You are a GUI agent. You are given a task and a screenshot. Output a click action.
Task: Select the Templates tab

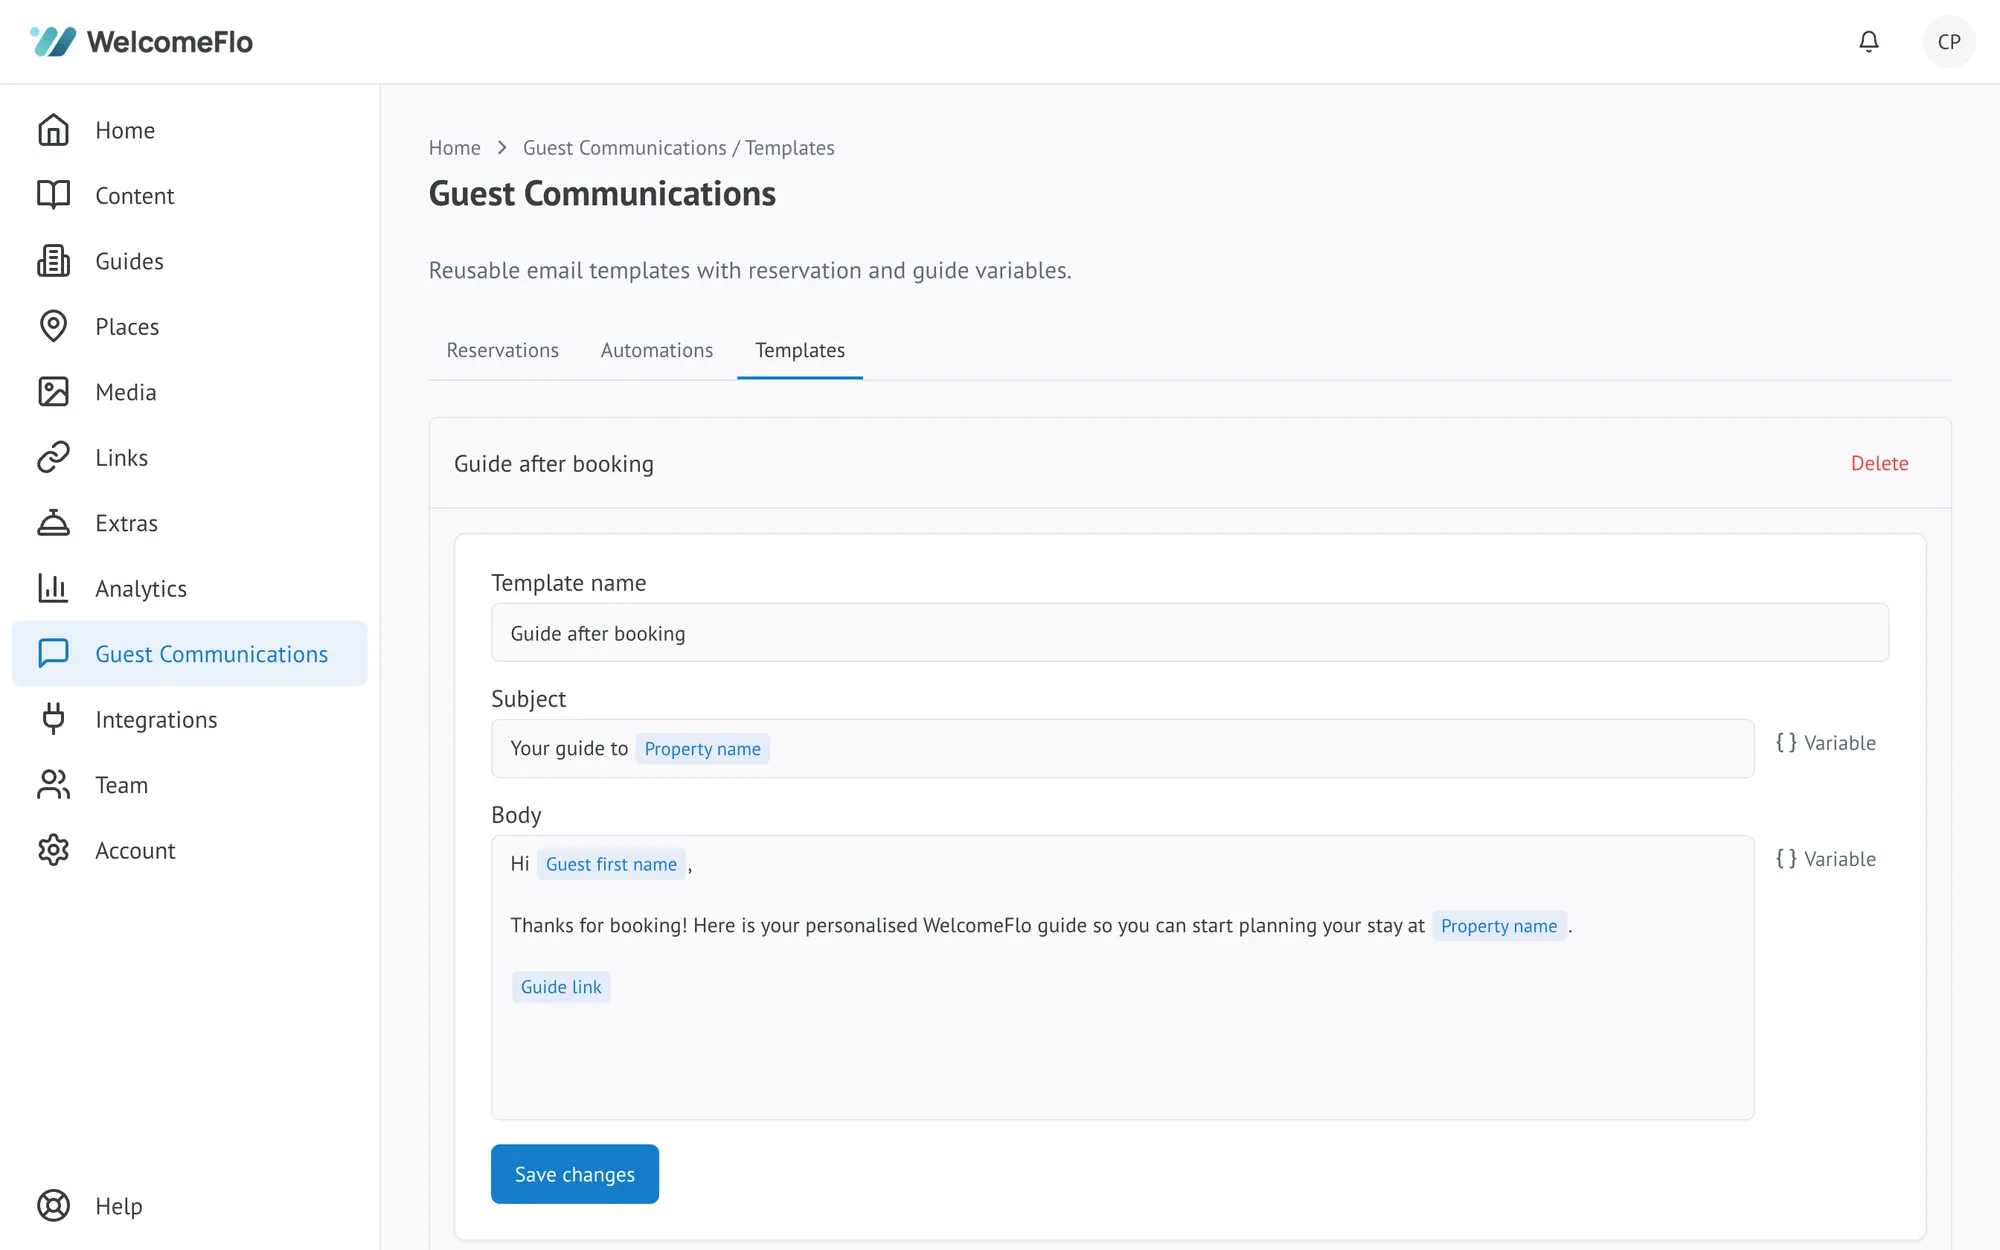pos(800,351)
